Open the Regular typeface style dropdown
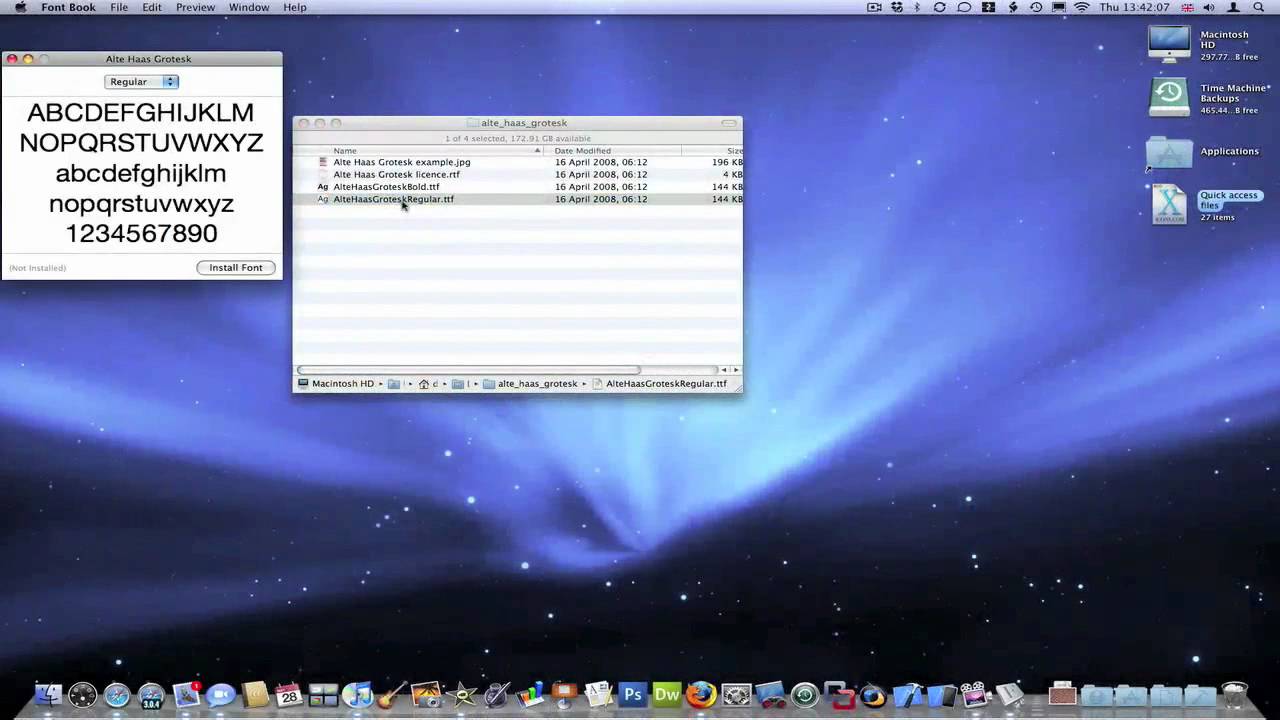 coord(141,82)
